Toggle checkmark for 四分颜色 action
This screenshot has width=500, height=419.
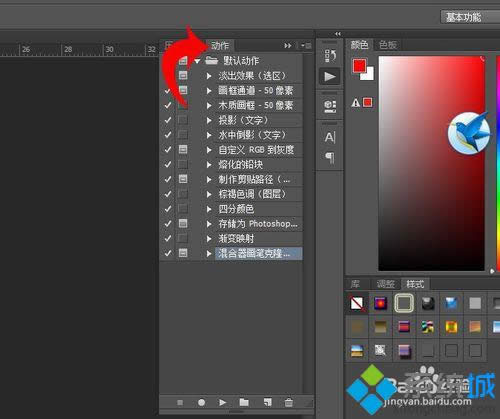point(168,209)
